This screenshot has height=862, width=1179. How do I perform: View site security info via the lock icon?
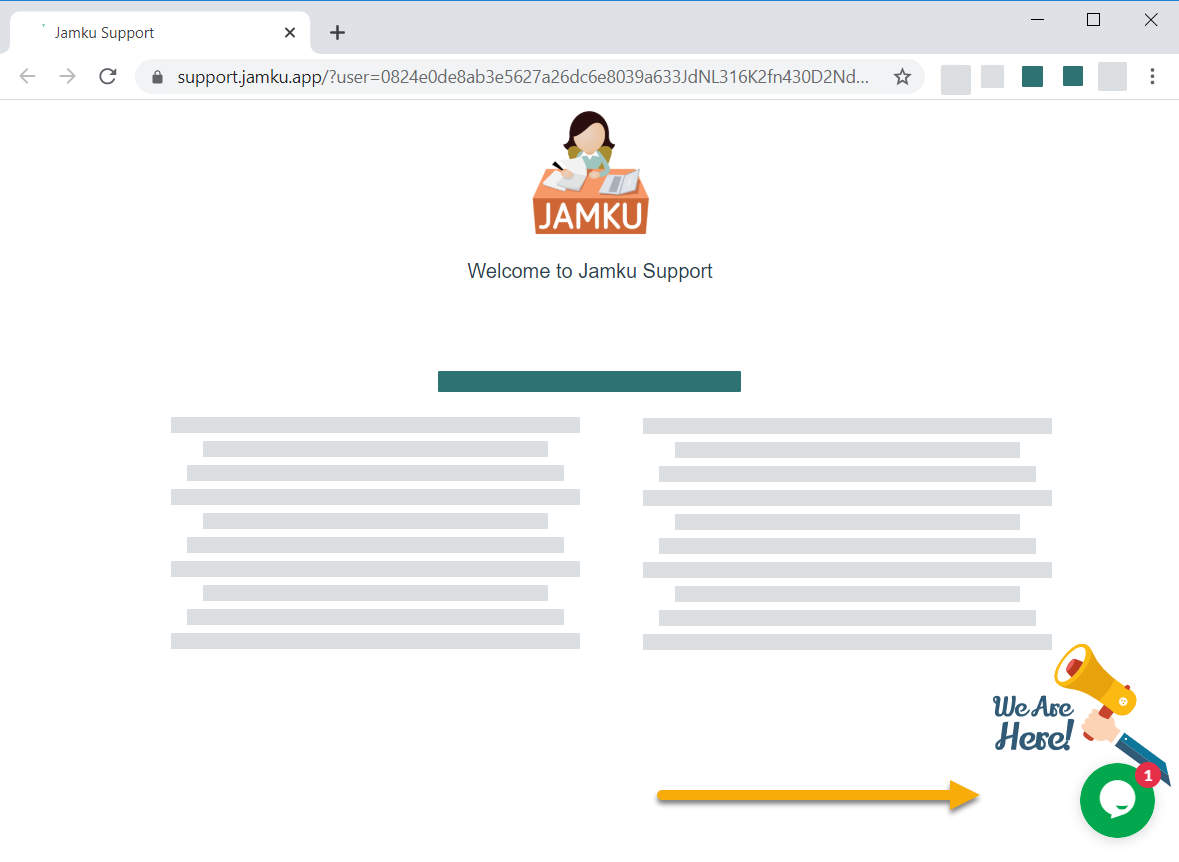[157, 76]
